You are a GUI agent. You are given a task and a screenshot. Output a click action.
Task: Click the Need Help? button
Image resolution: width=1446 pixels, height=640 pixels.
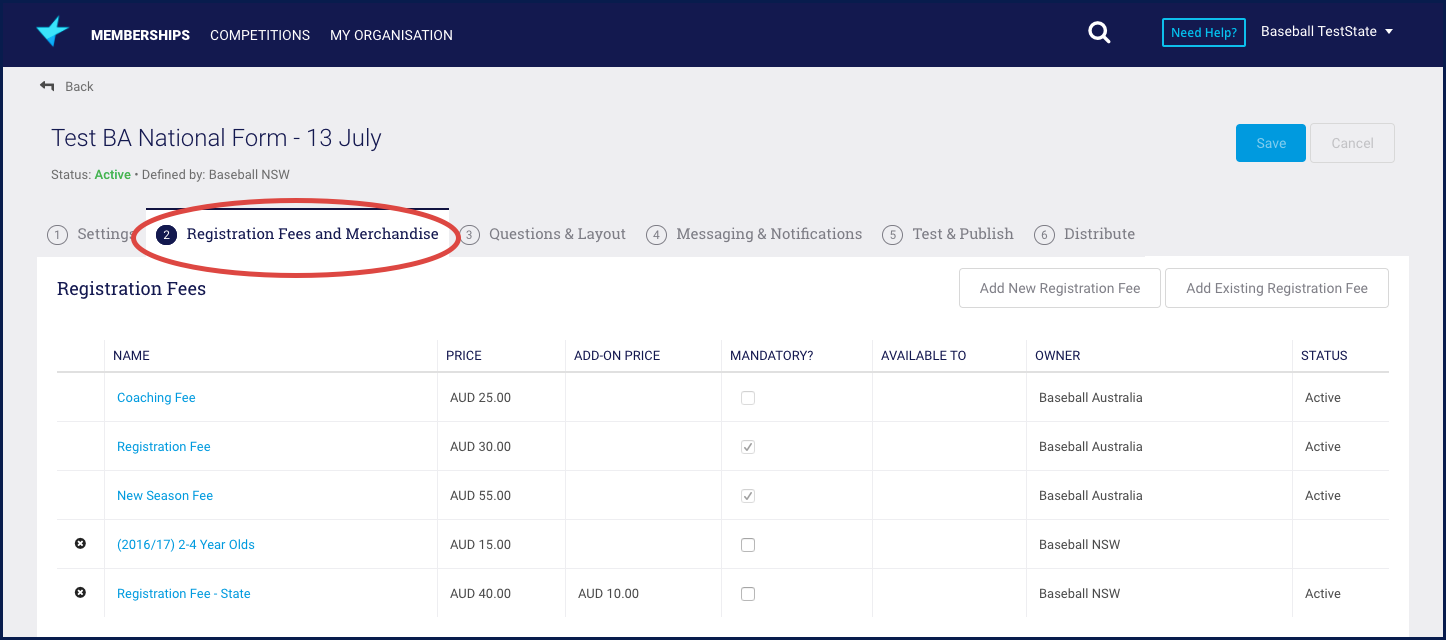(1204, 33)
